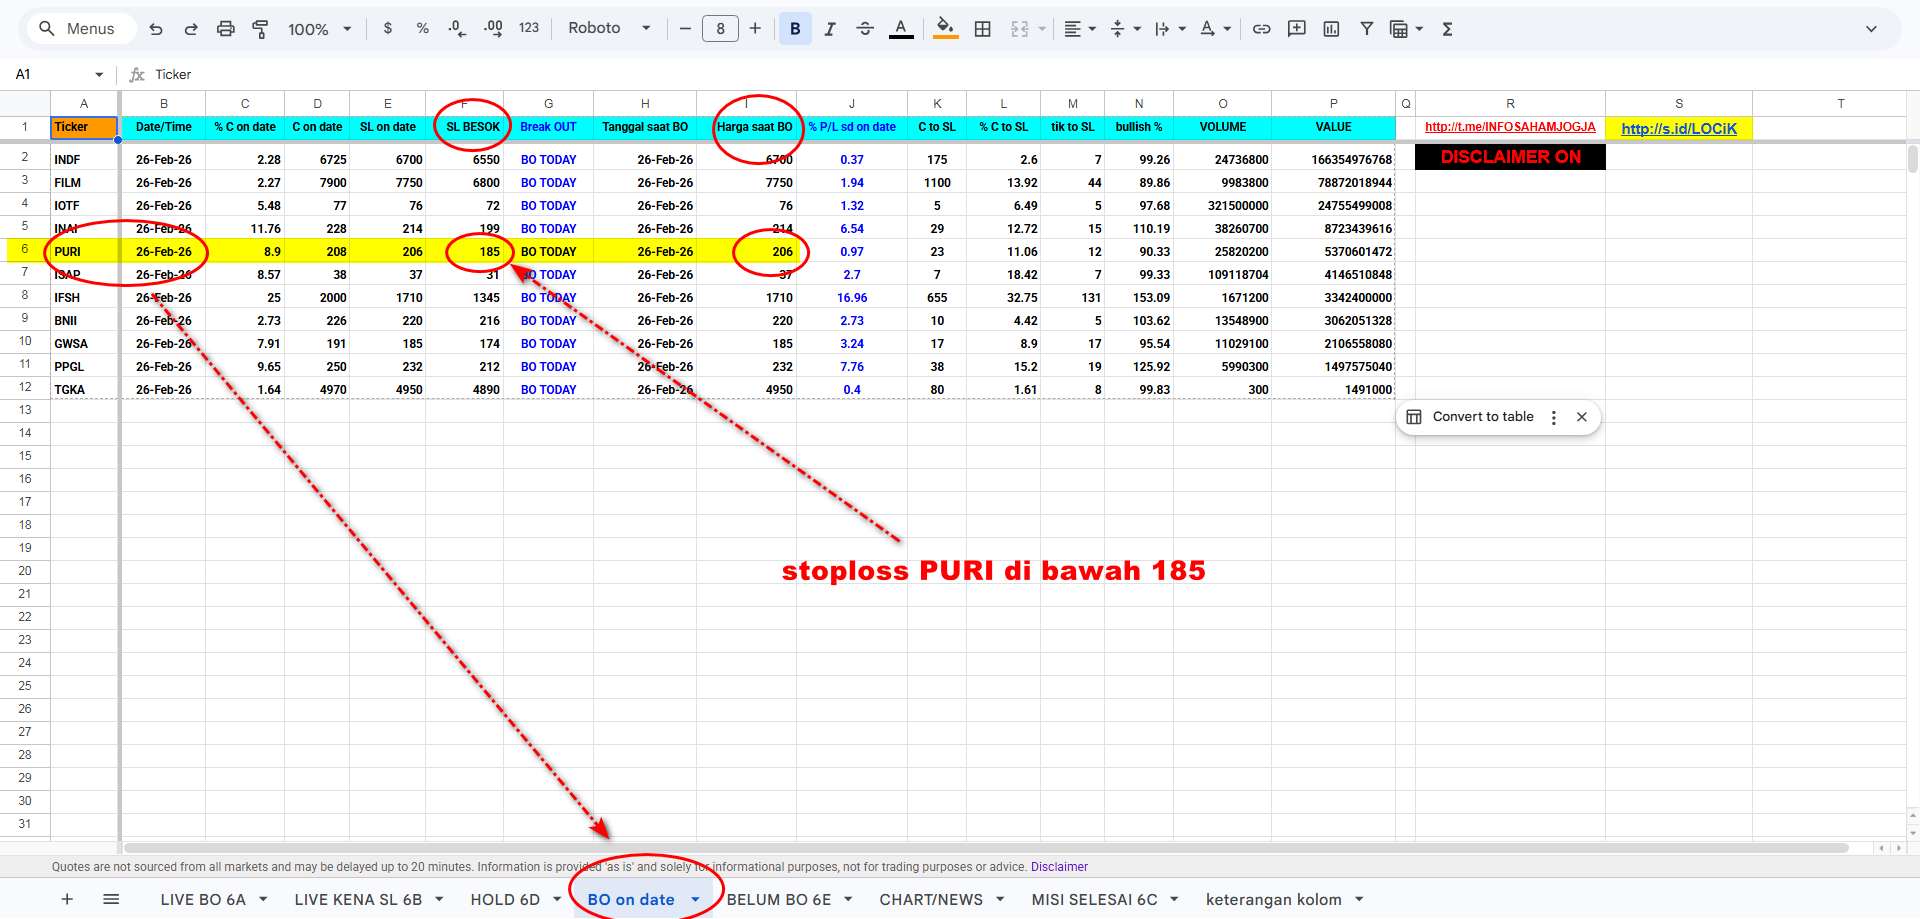Click the font size input box
Image resolution: width=1920 pixels, height=919 pixels.
click(720, 29)
